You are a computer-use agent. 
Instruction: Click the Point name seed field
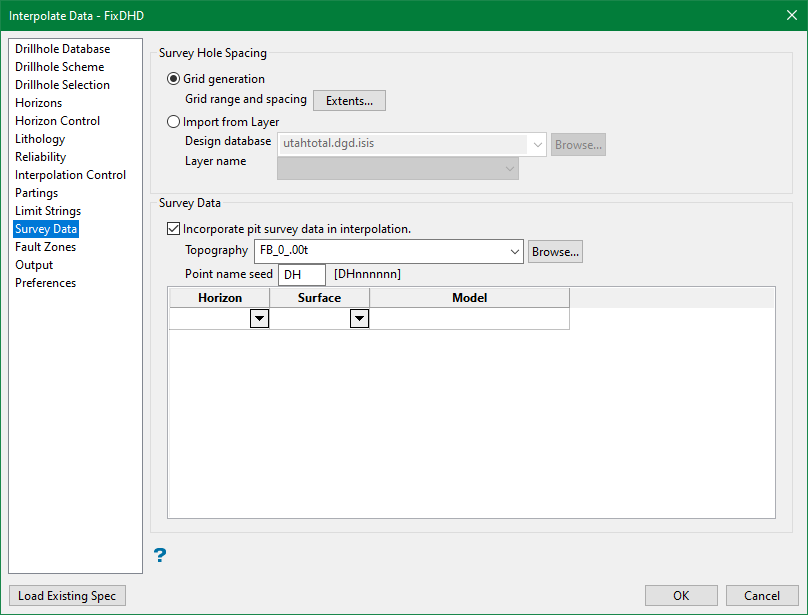[x=302, y=275]
